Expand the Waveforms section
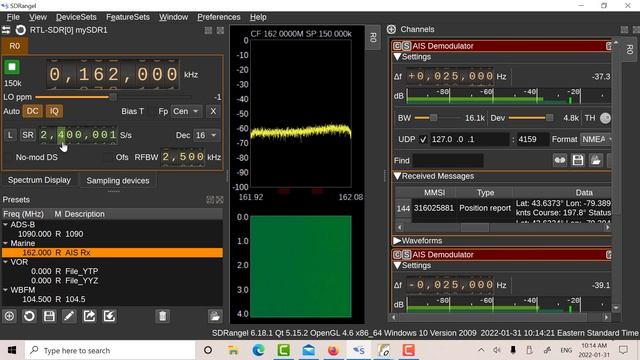This screenshot has height=360, width=640. click(x=397, y=241)
